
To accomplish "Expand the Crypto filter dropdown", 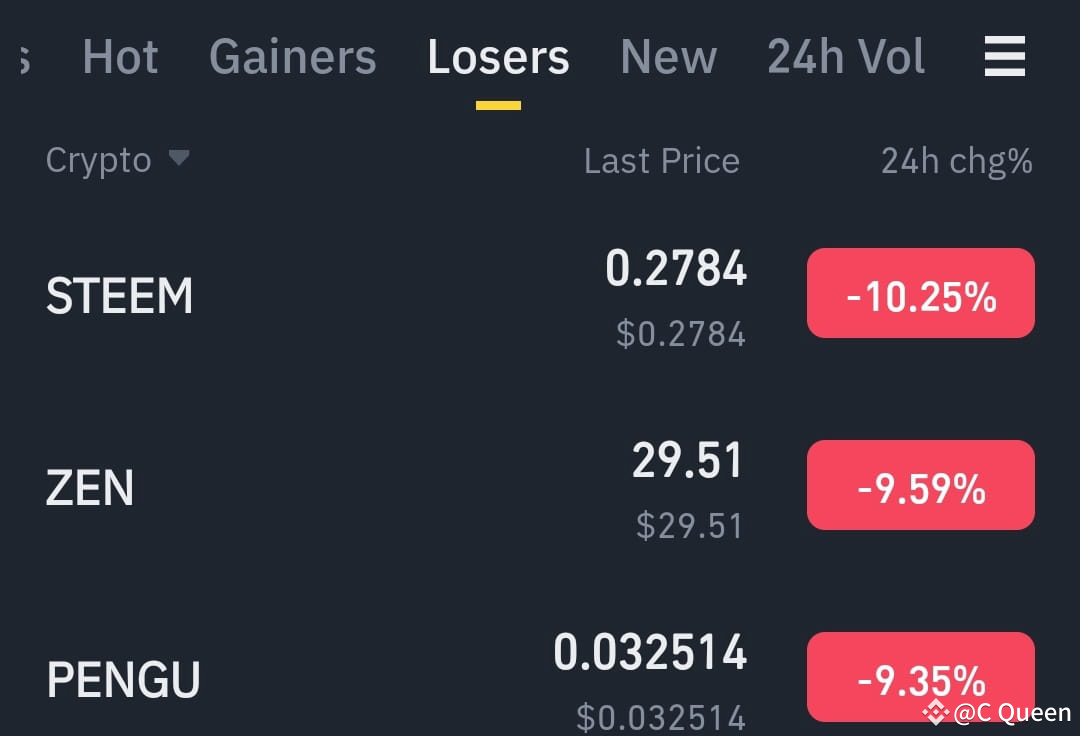I will click(119, 159).
